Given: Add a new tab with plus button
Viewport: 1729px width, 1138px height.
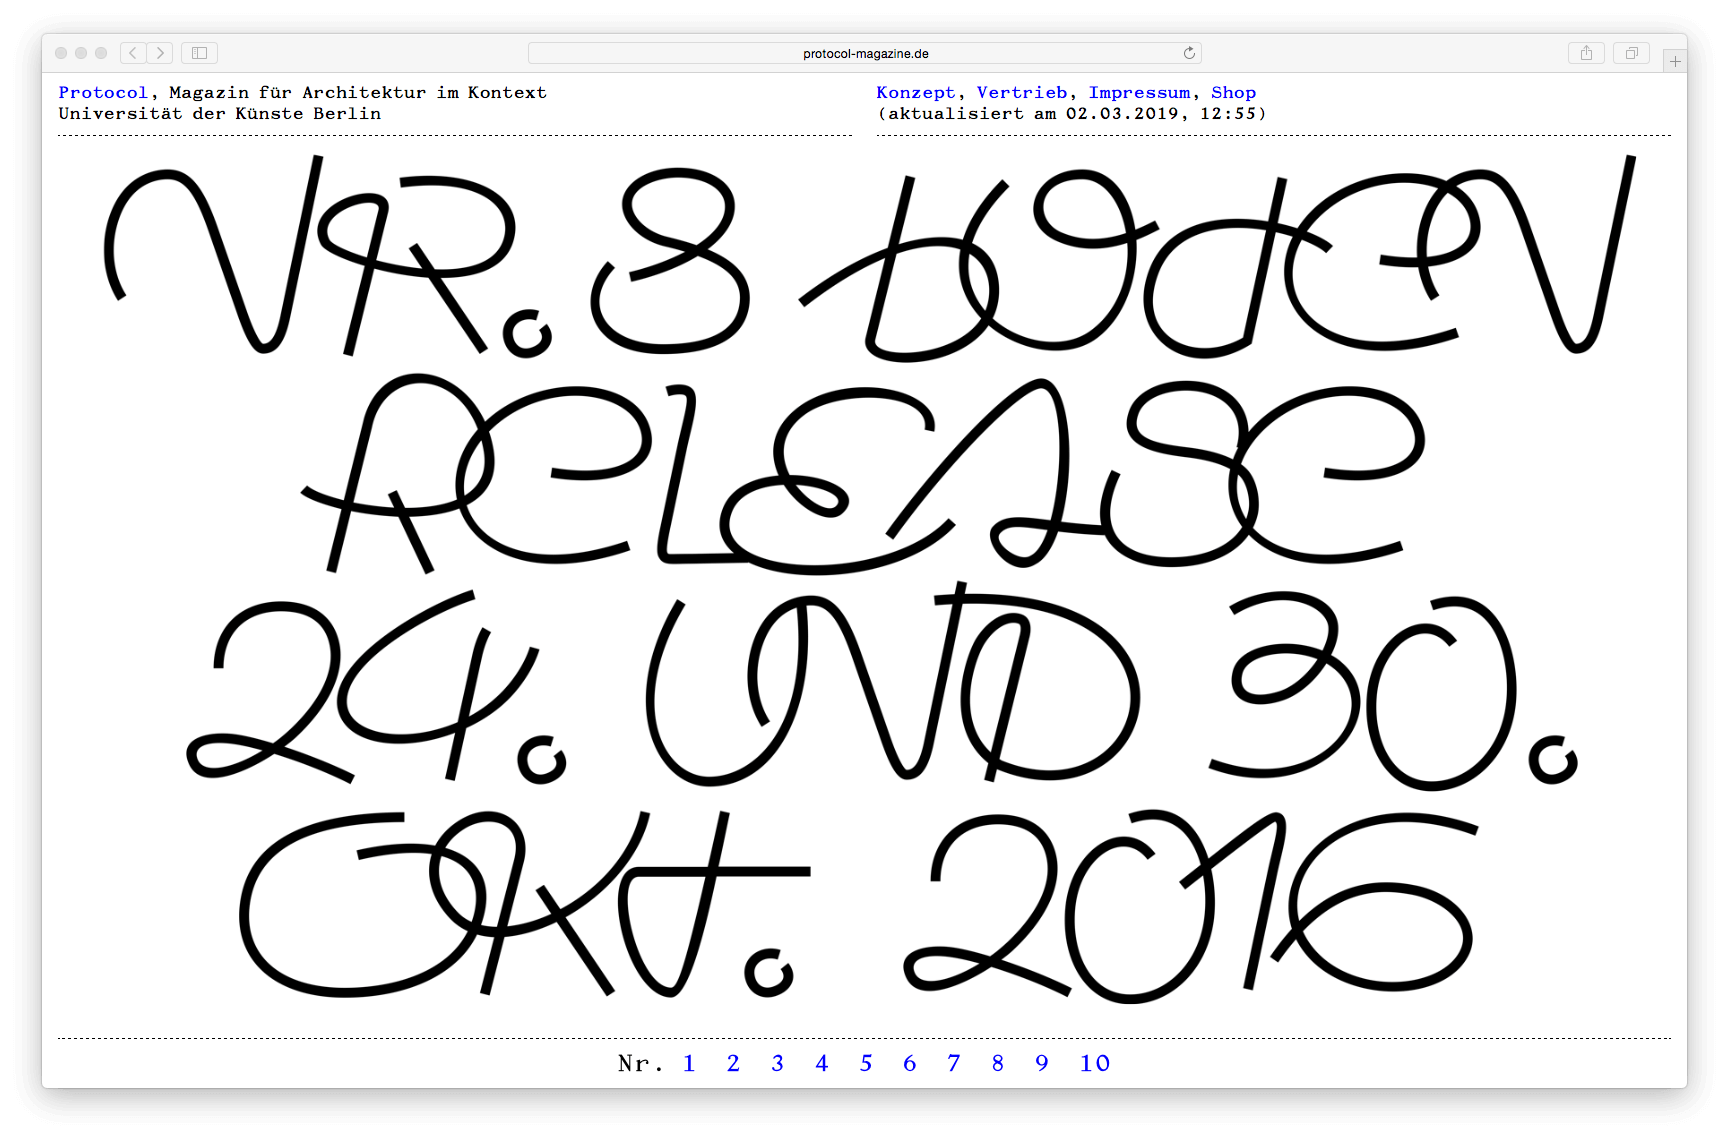Looking at the screenshot, I should point(1675,62).
